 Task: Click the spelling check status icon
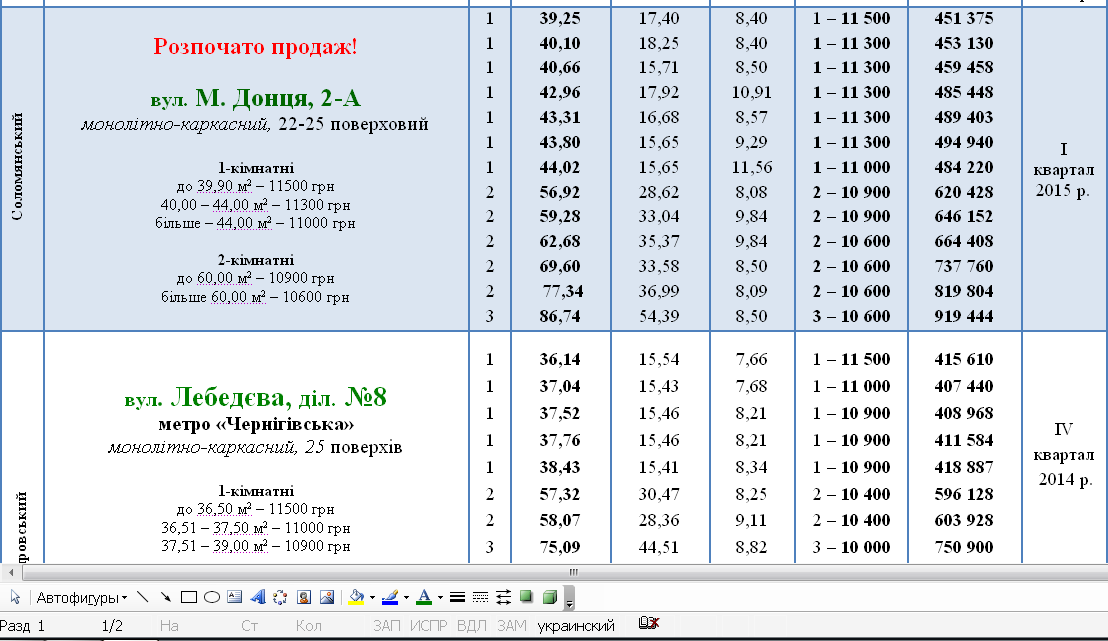[648, 623]
